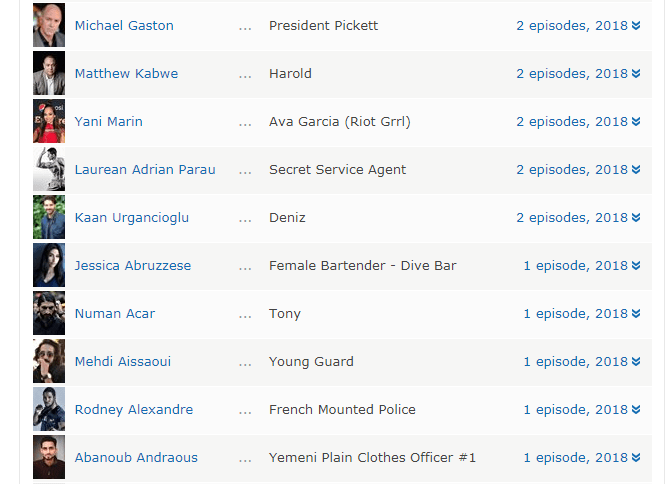Open the Abanoub Andraous name link

click(136, 458)
